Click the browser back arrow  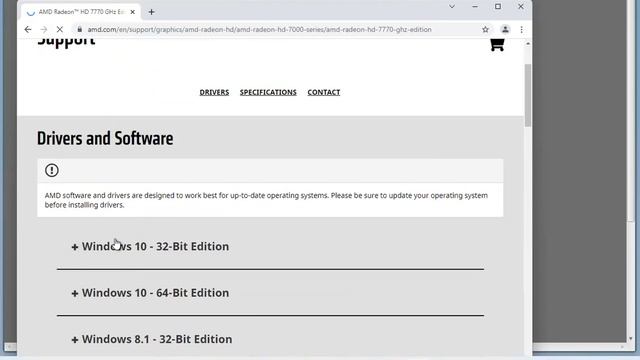coord(28,29)
